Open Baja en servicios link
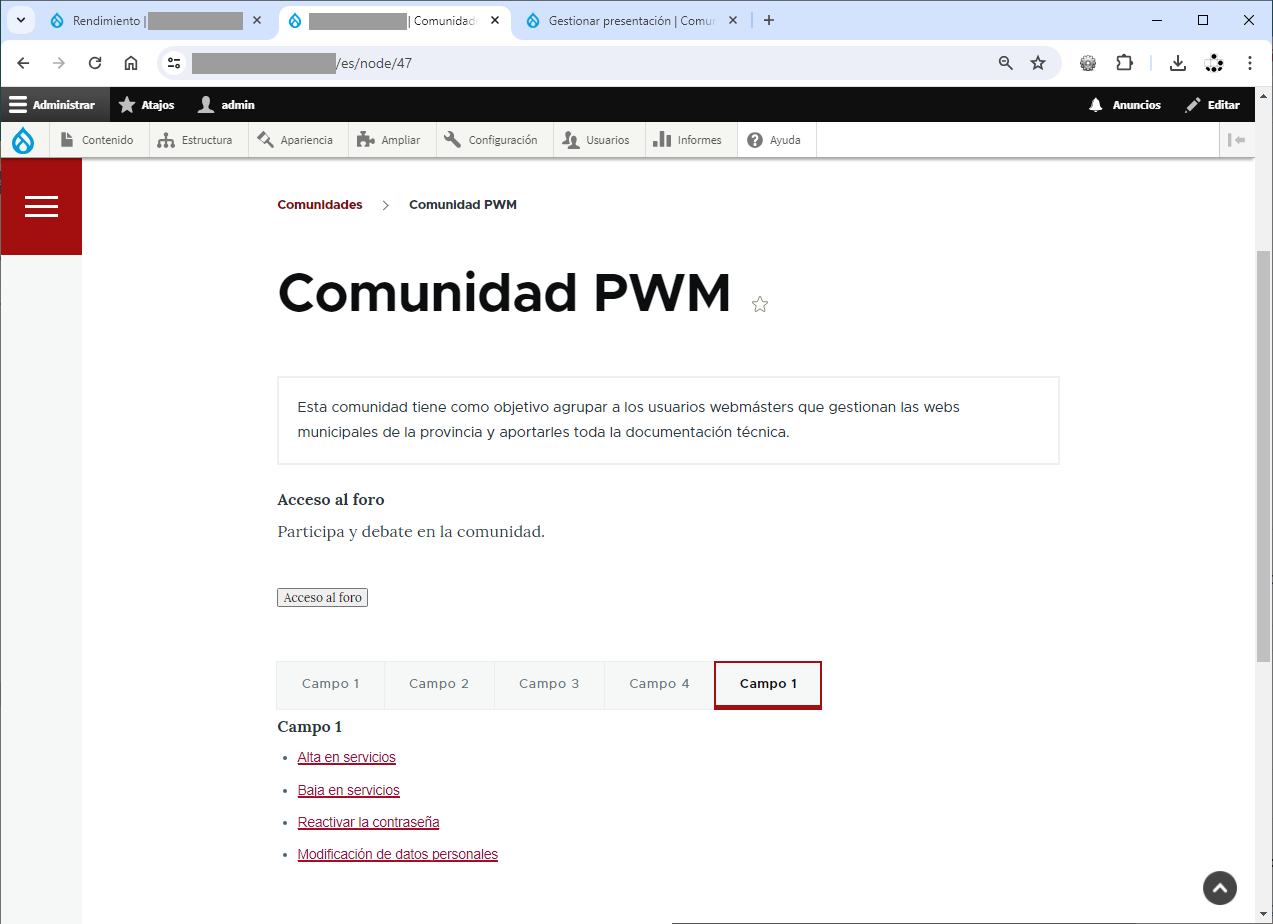The height and width of the screenshot is (924, 1273). pos(349,790)
